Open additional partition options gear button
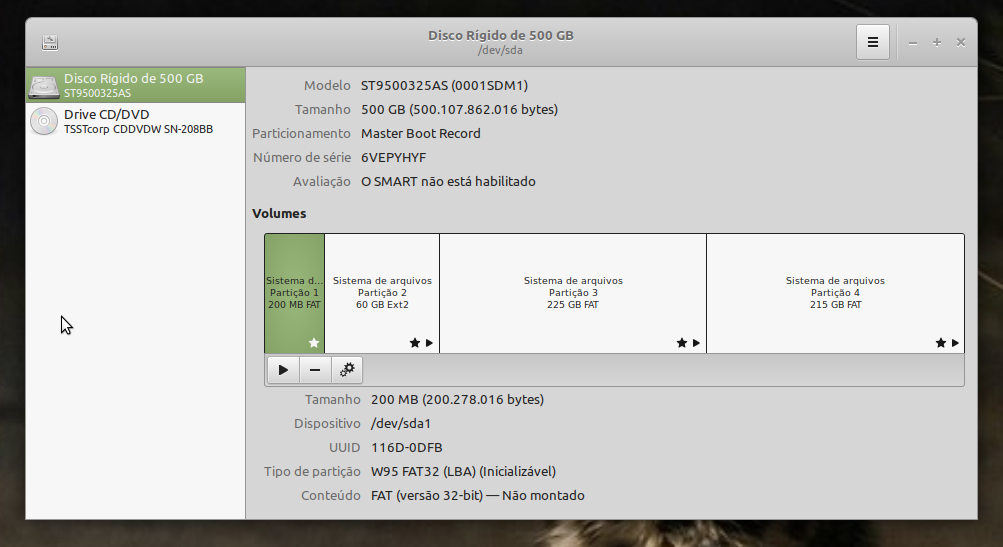 coord(347,370)
